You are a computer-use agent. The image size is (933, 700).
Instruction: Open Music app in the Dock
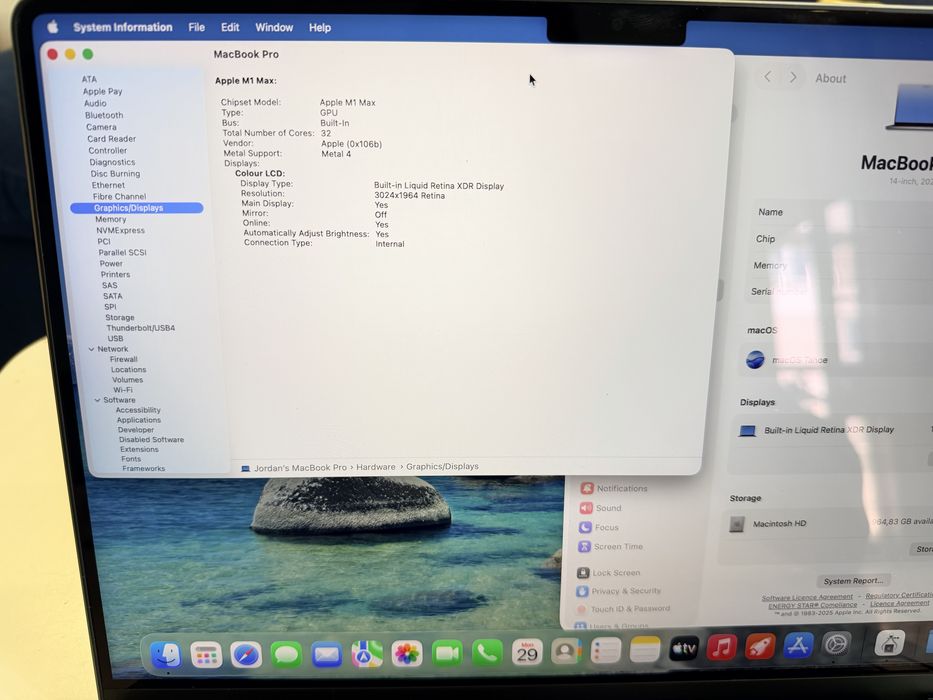pos(721,648)
